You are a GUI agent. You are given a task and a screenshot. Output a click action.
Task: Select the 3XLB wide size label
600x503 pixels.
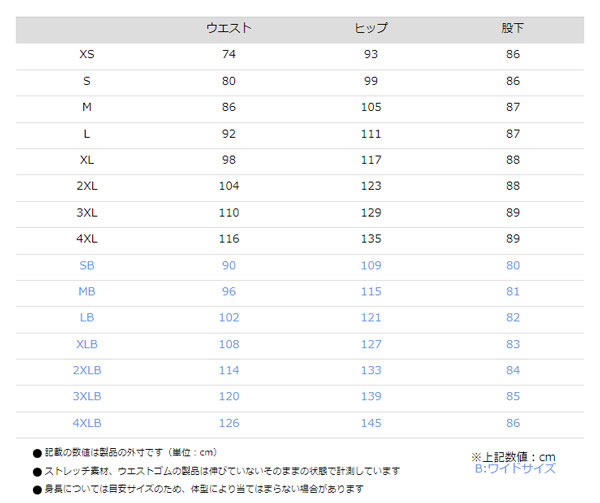(87, 396)
